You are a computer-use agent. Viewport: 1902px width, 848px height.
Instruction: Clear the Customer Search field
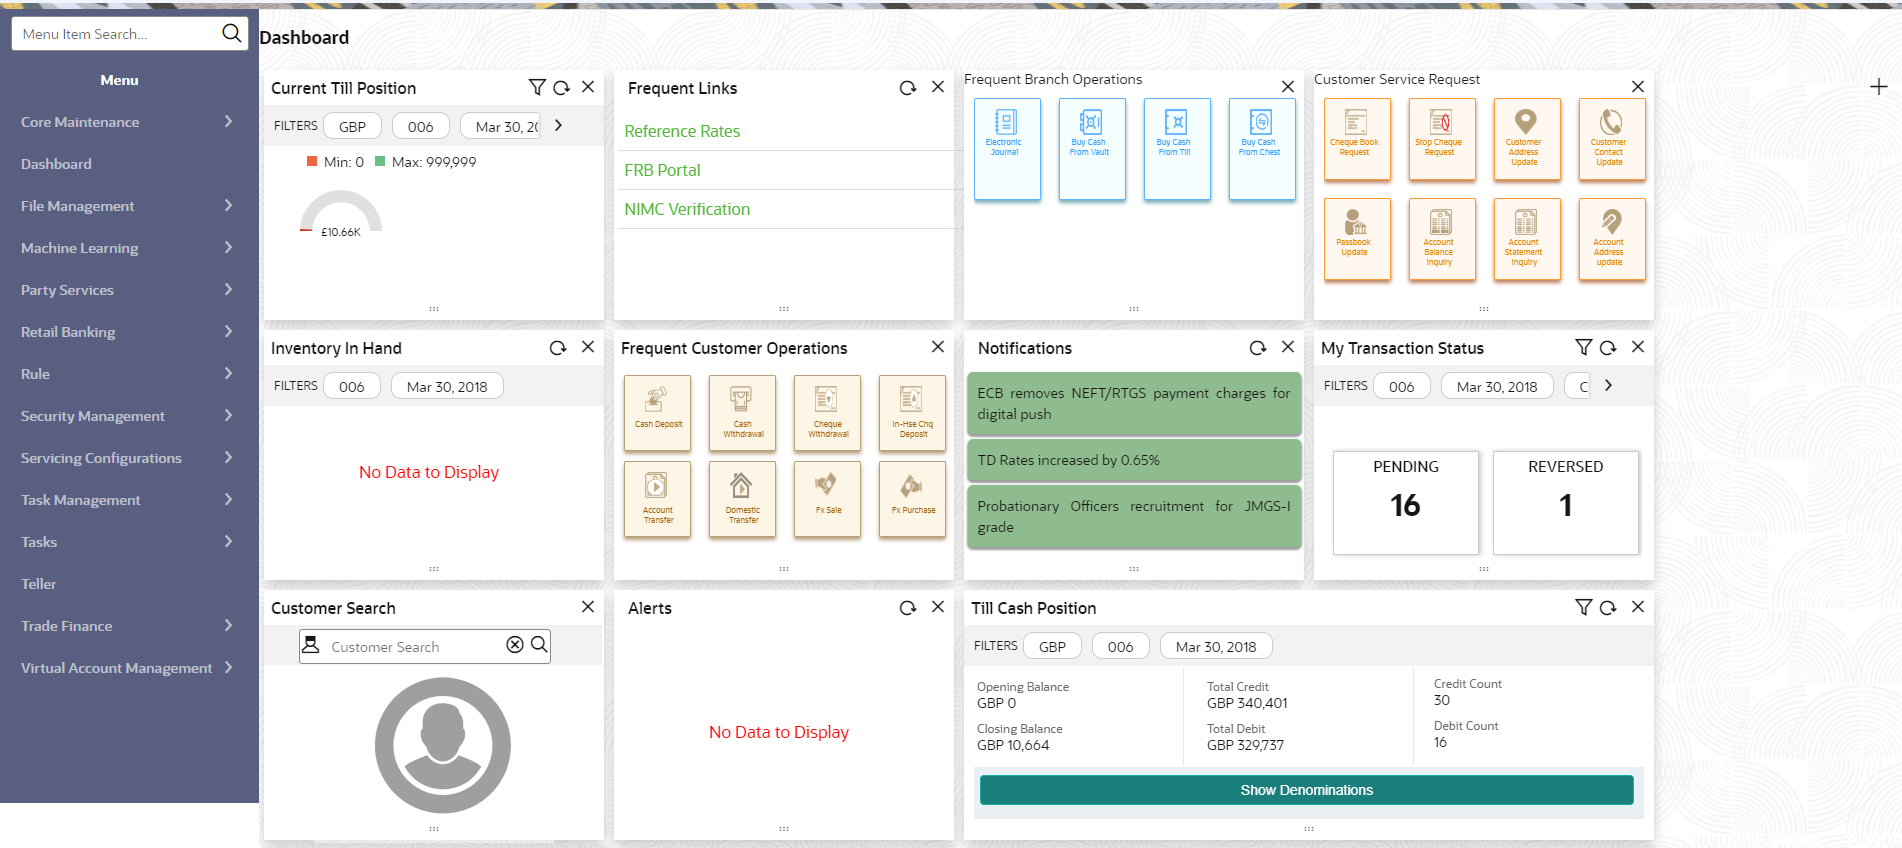coord(515,645)
